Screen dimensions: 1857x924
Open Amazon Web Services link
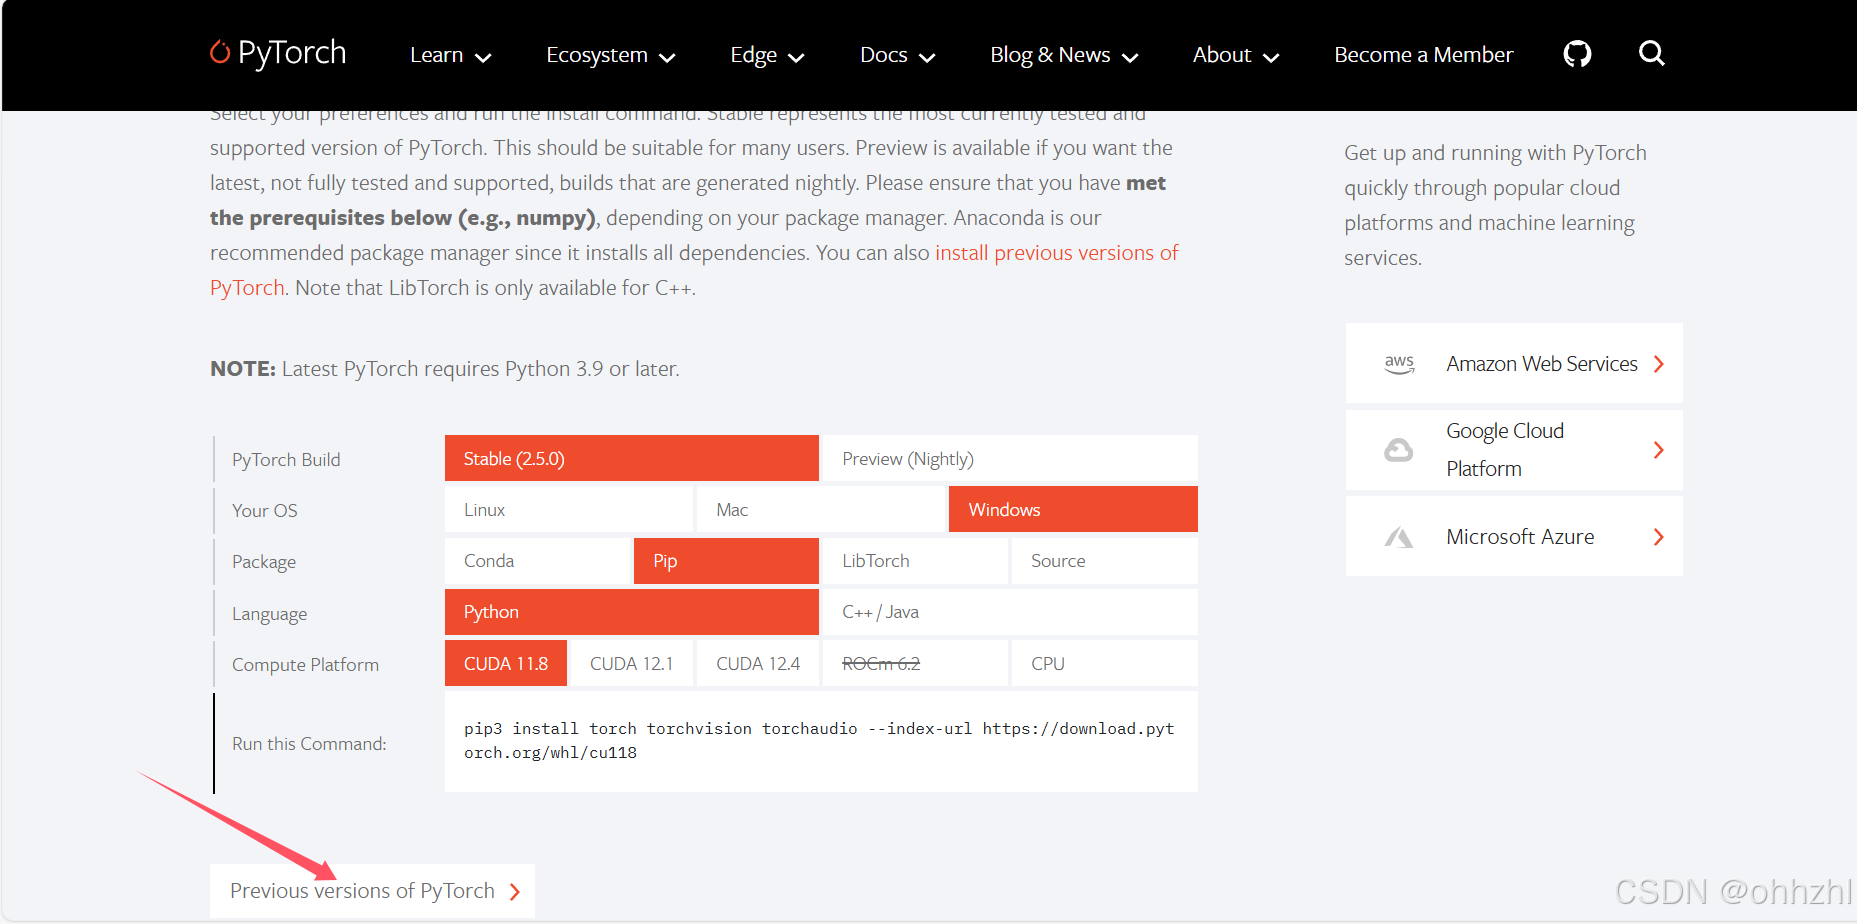[1514, 364]
